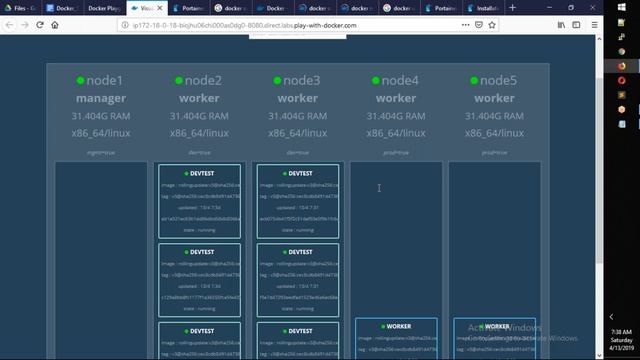Go forward to next page

[25, 25]
